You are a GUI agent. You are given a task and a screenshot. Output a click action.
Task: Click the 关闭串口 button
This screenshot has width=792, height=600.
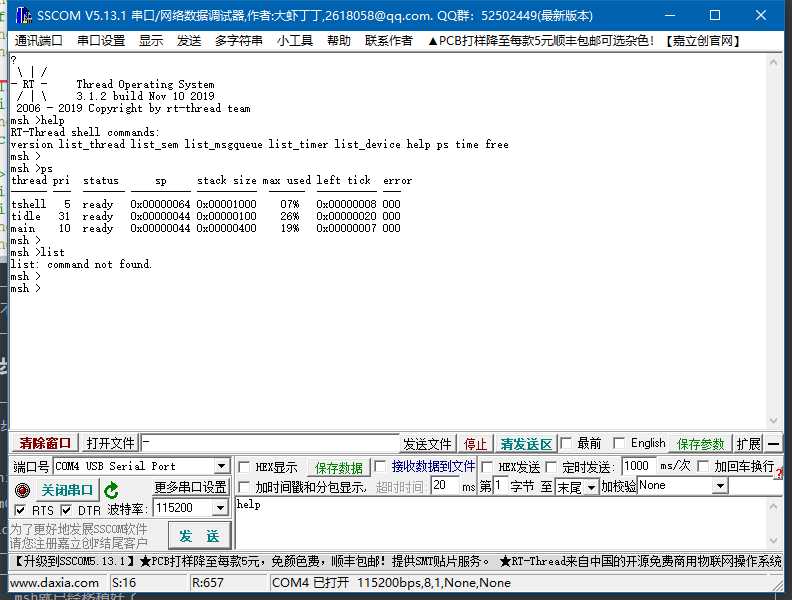pyautogui.click(x=67, y=490)
